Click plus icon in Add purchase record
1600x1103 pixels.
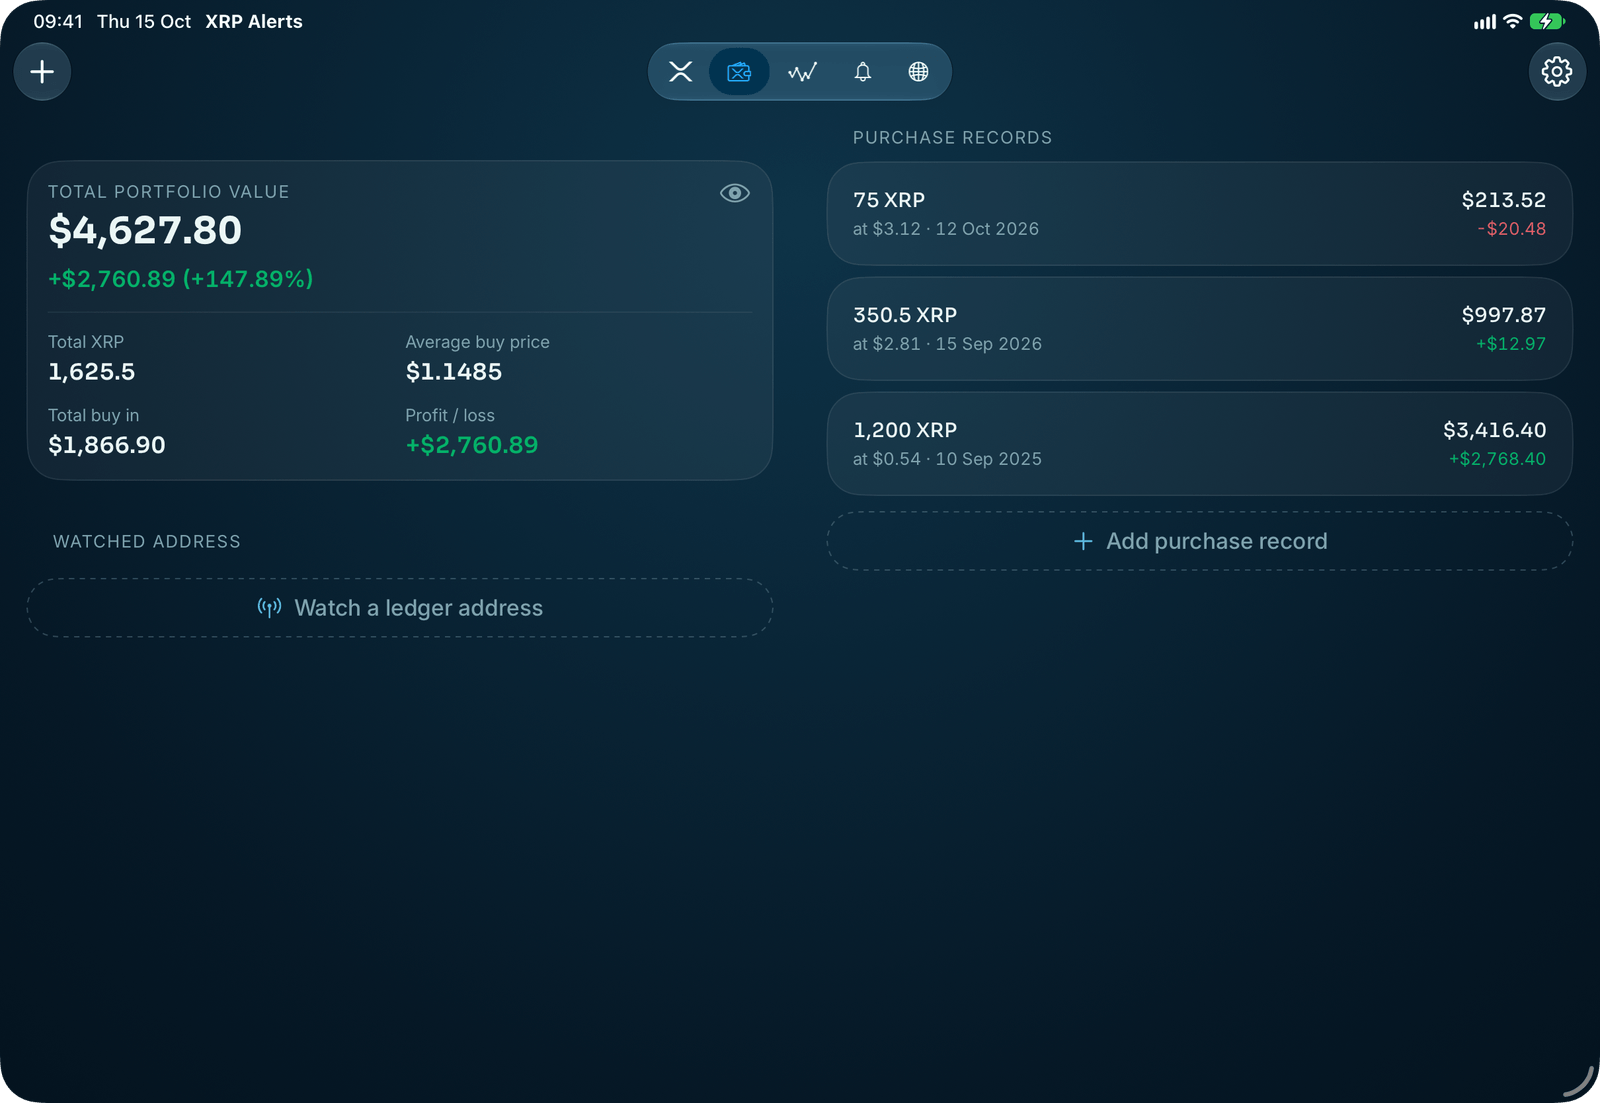(x=1083, y=541)
